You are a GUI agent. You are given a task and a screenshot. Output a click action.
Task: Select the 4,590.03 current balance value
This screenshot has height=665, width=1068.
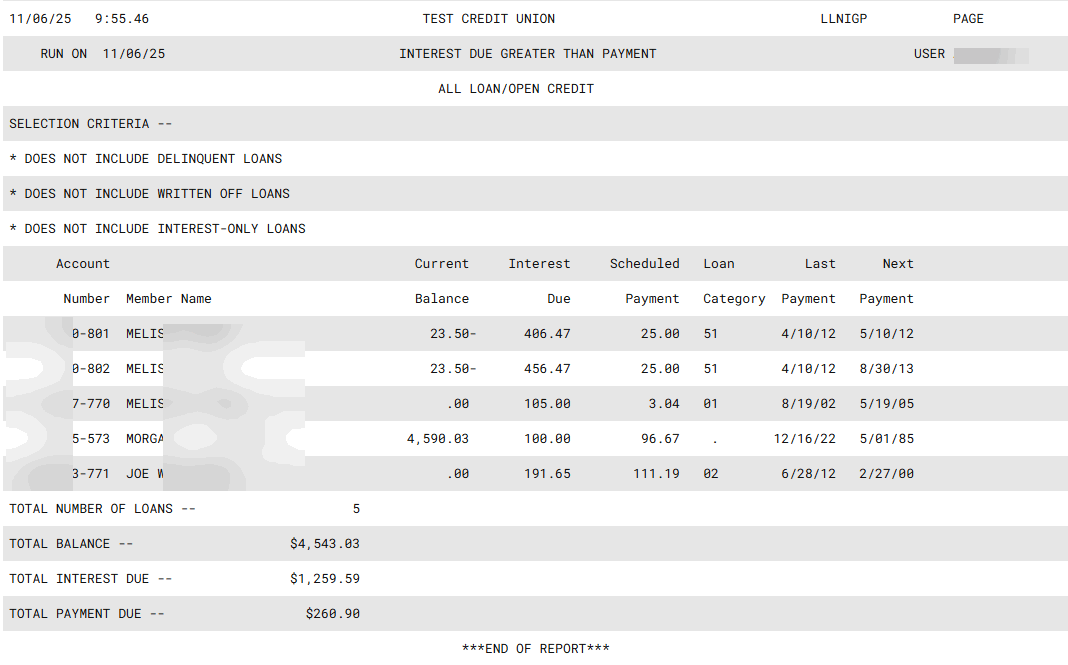(437, 439)
